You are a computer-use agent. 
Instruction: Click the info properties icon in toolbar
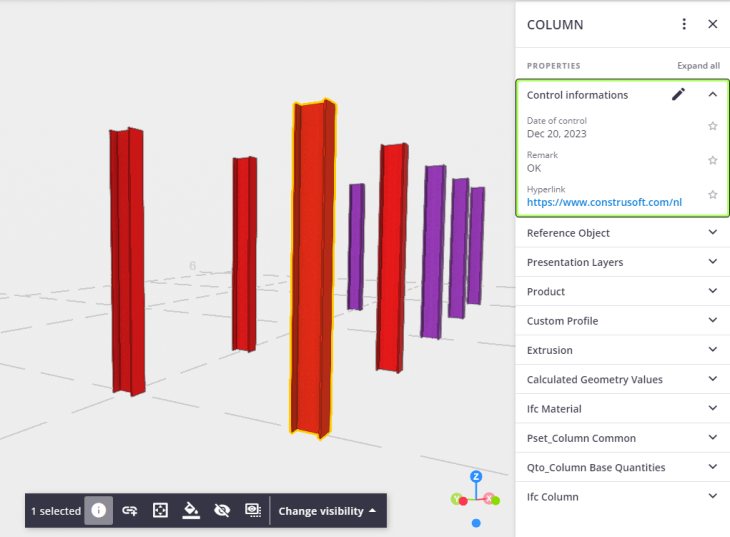(x=98, y=511)
